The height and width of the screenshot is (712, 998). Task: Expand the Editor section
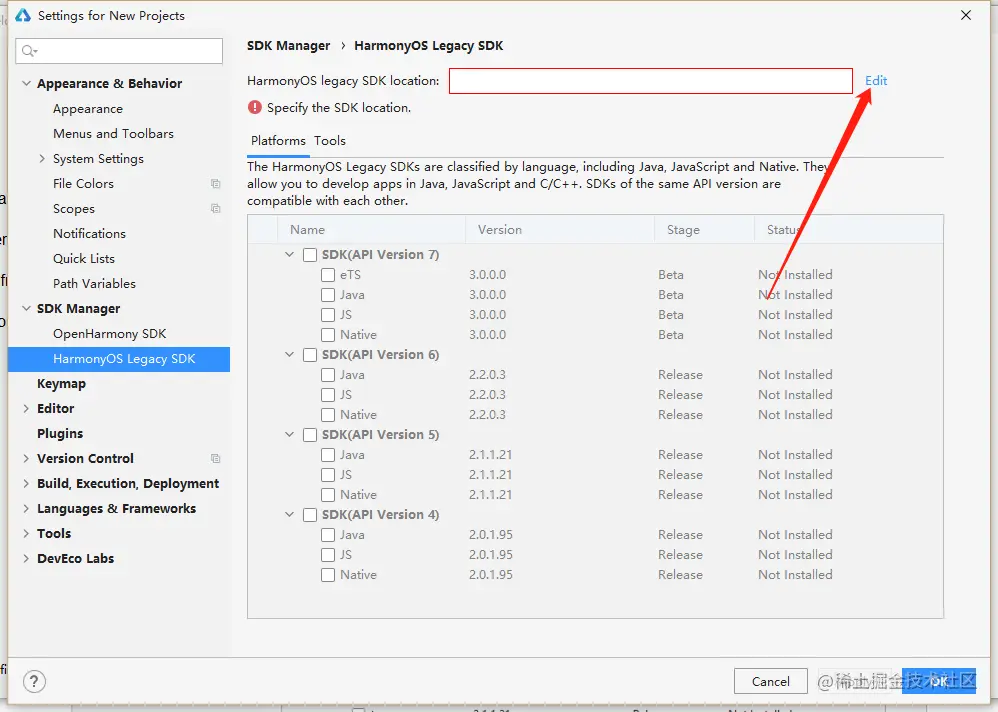pyautogui.click(x=26, y=408)
